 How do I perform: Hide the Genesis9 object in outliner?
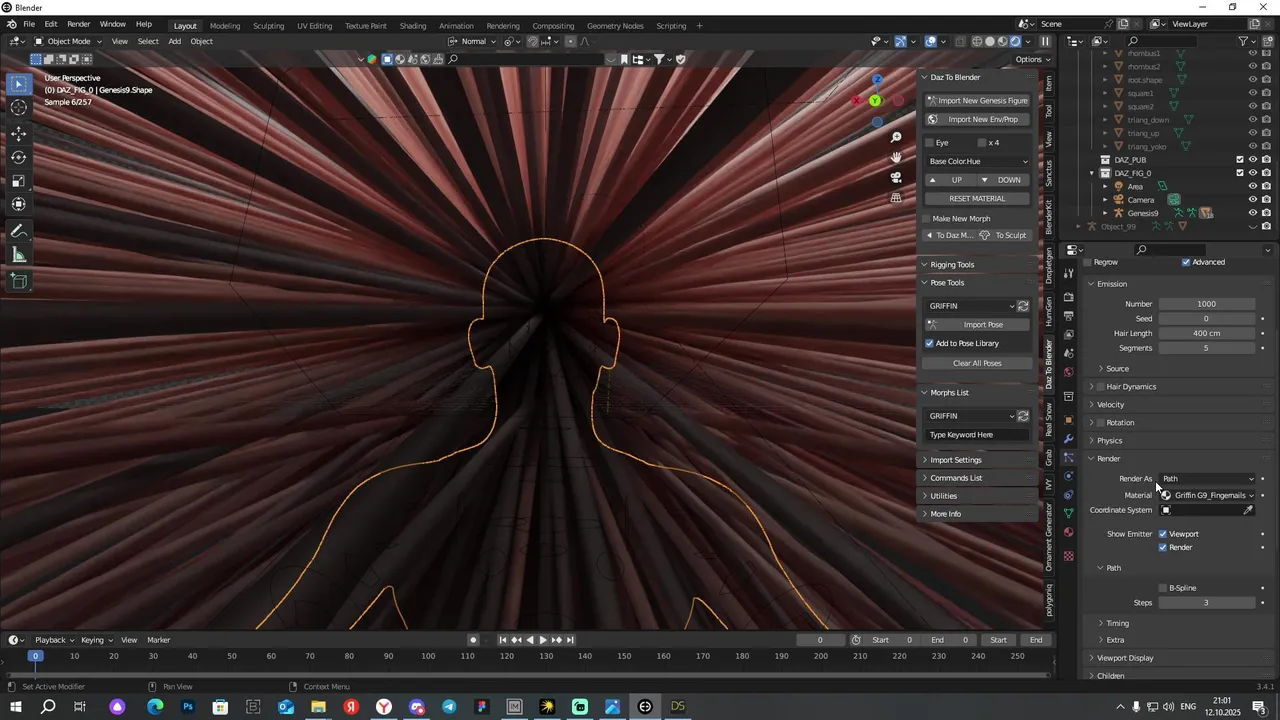tap(1252, 213)
